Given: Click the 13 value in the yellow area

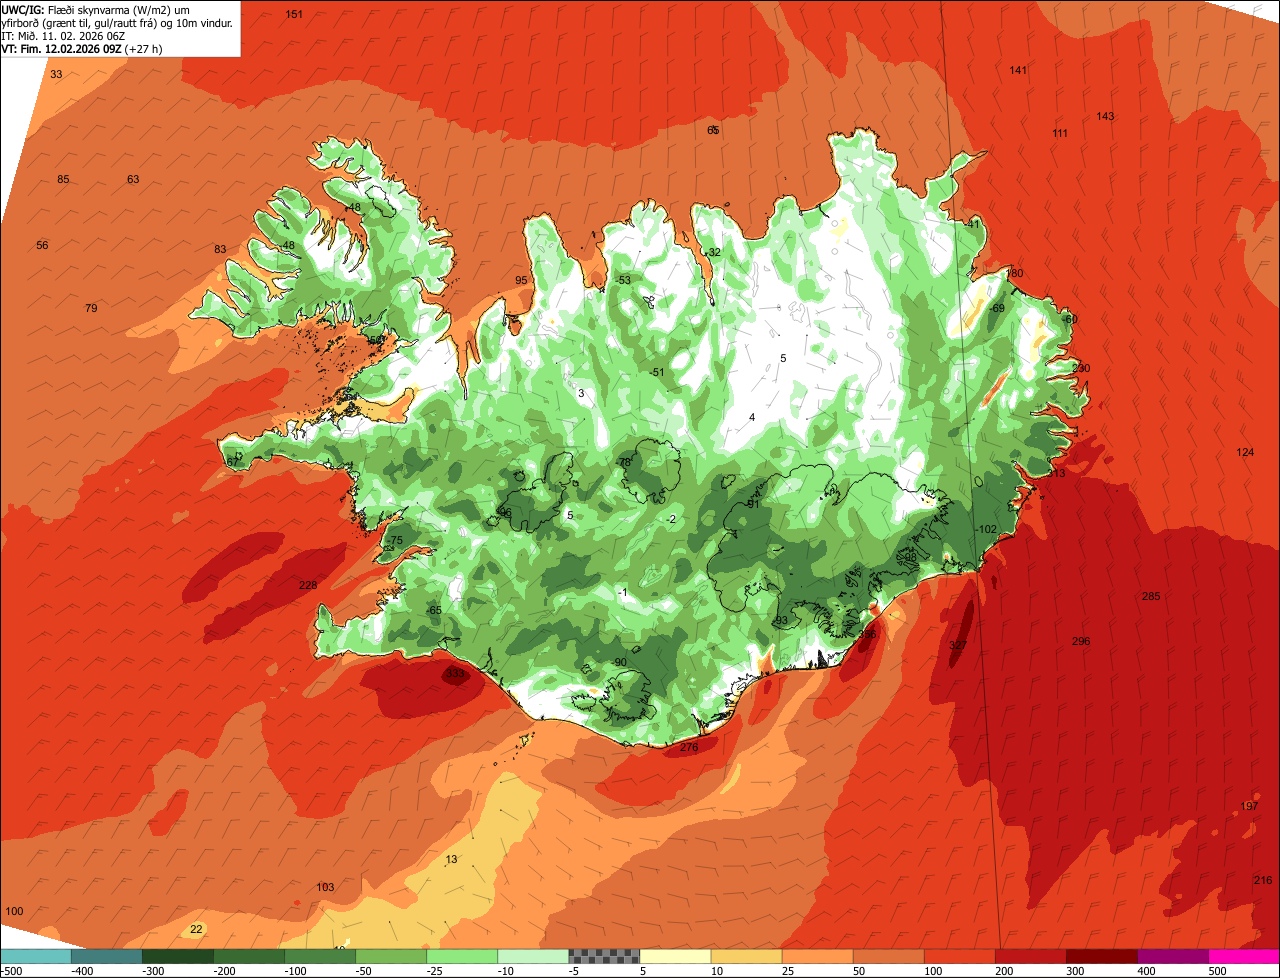Looking at the screenshot, I should click(x=451, y=859).
